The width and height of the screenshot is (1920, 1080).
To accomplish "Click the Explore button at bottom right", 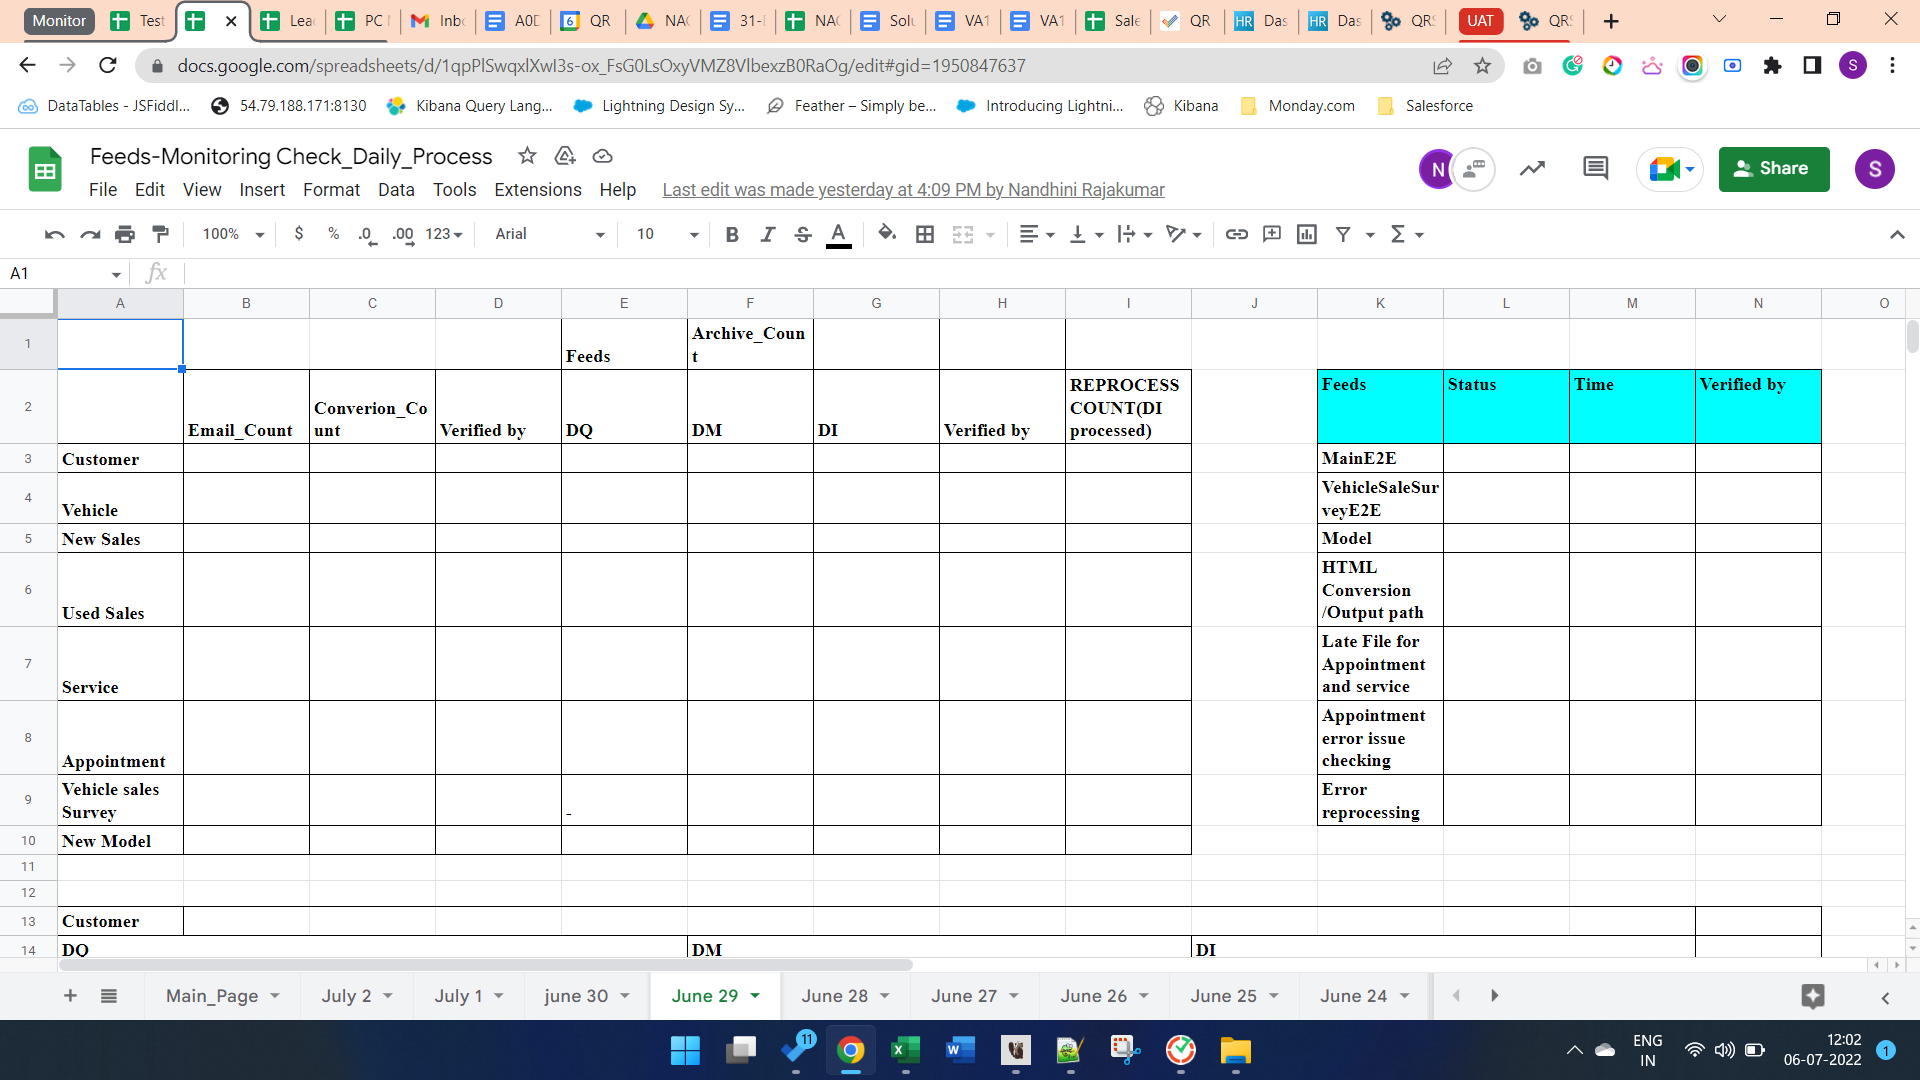I will (x=1813, y=996).
